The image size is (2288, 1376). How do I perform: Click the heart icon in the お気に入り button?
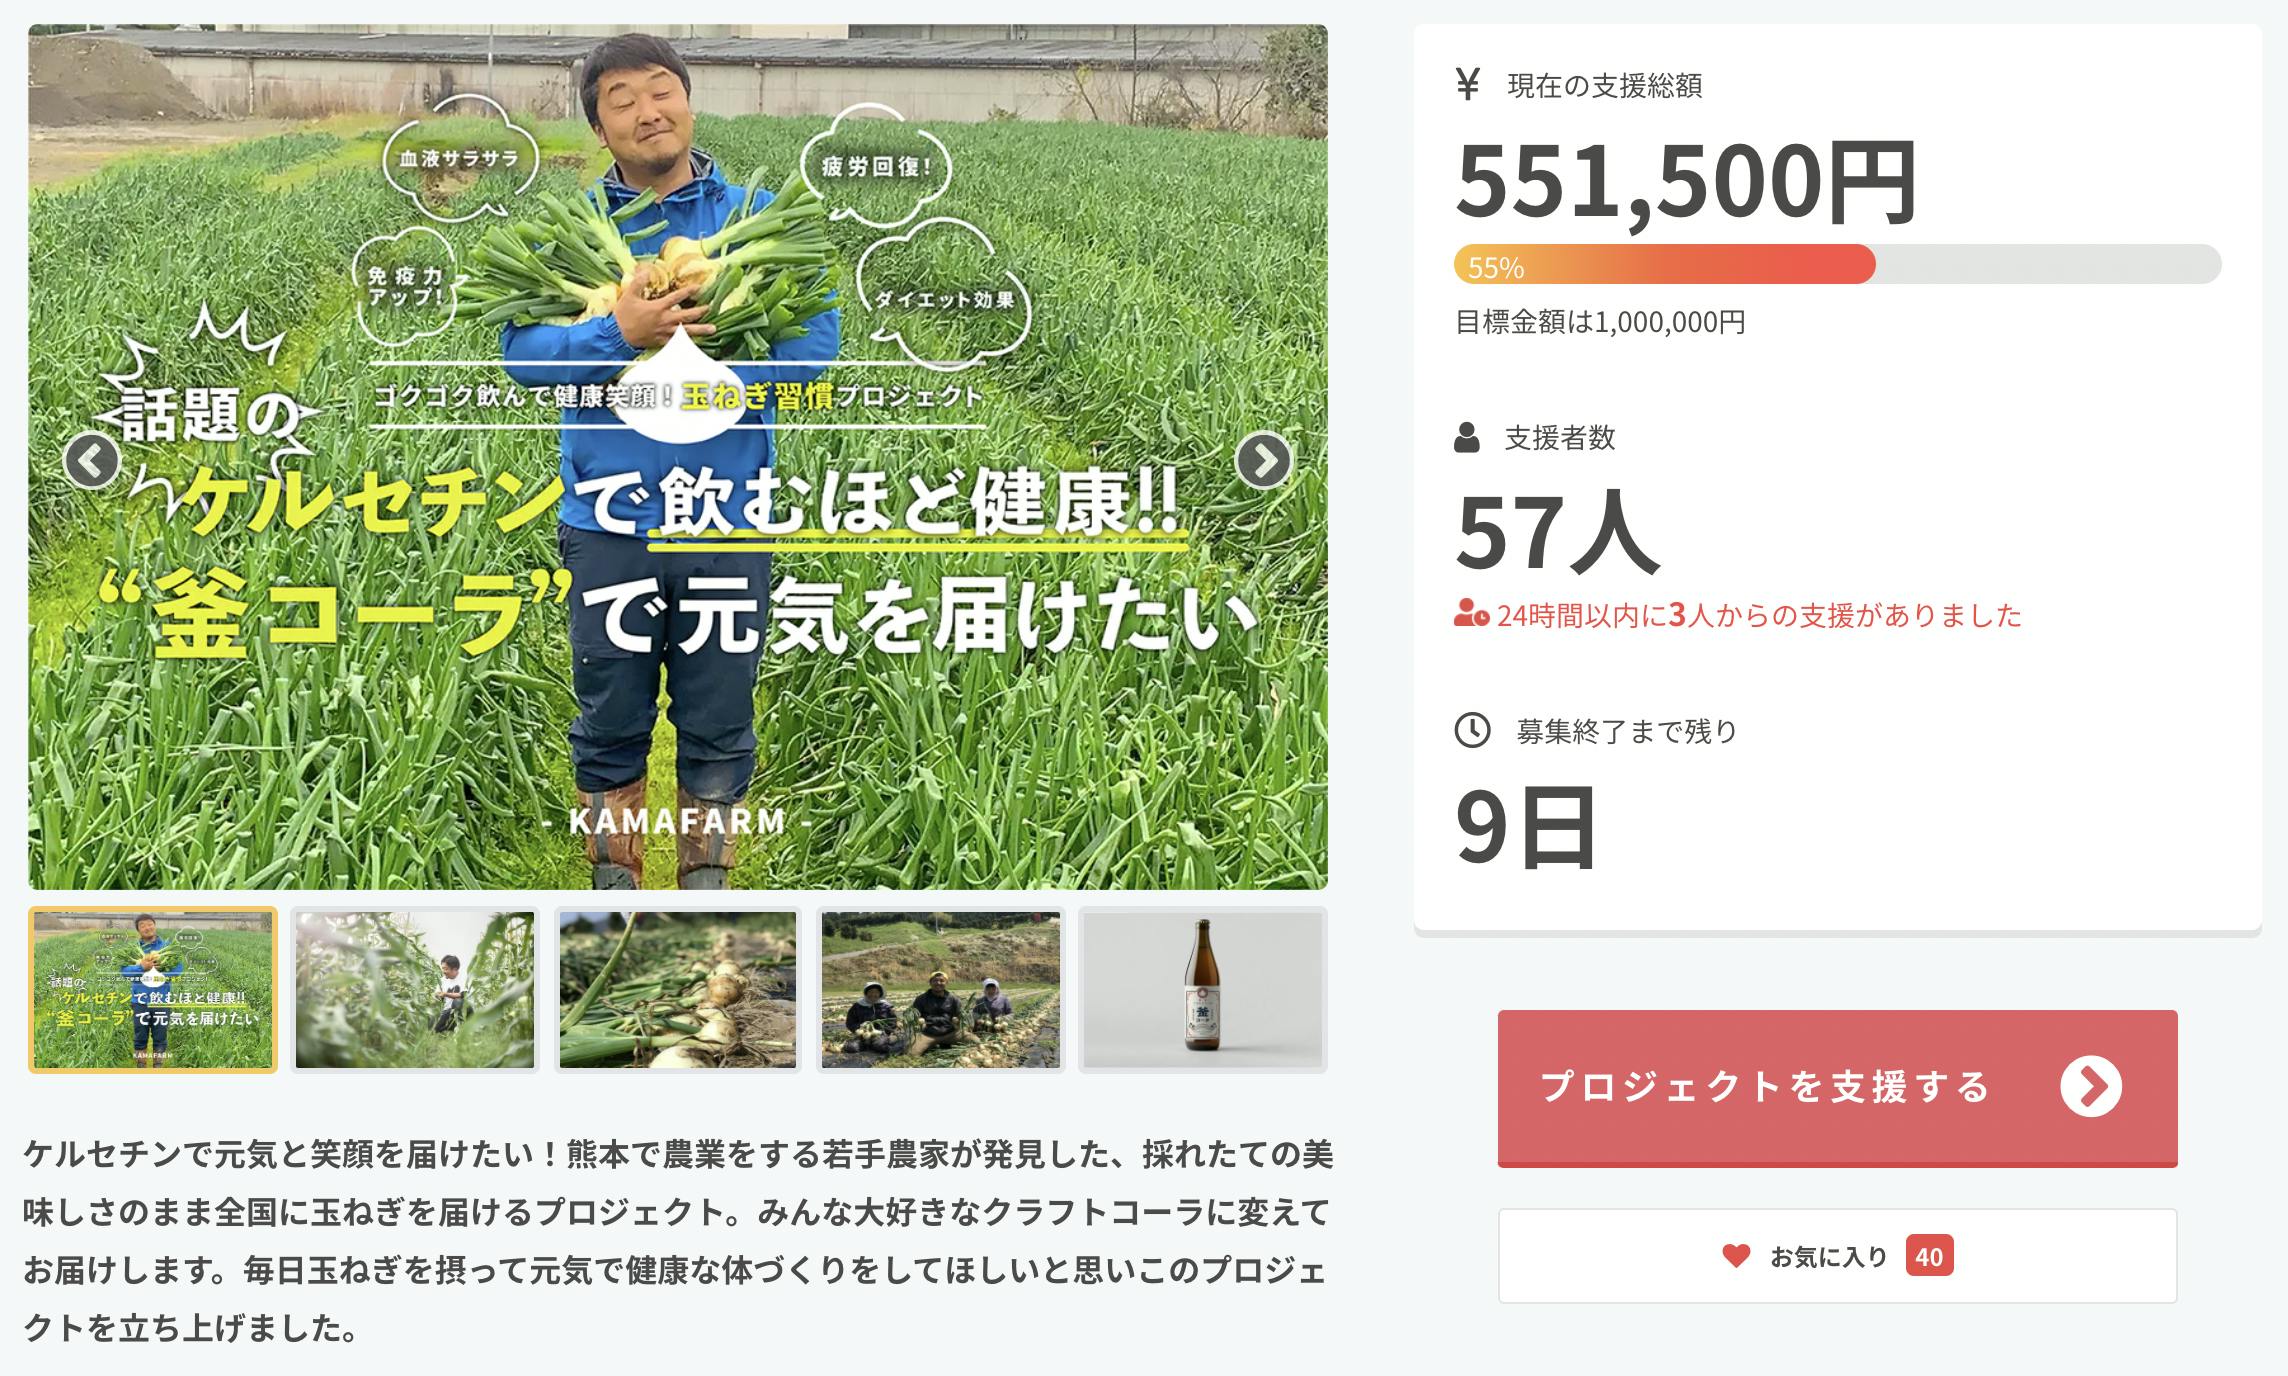pos(1736,1256)
